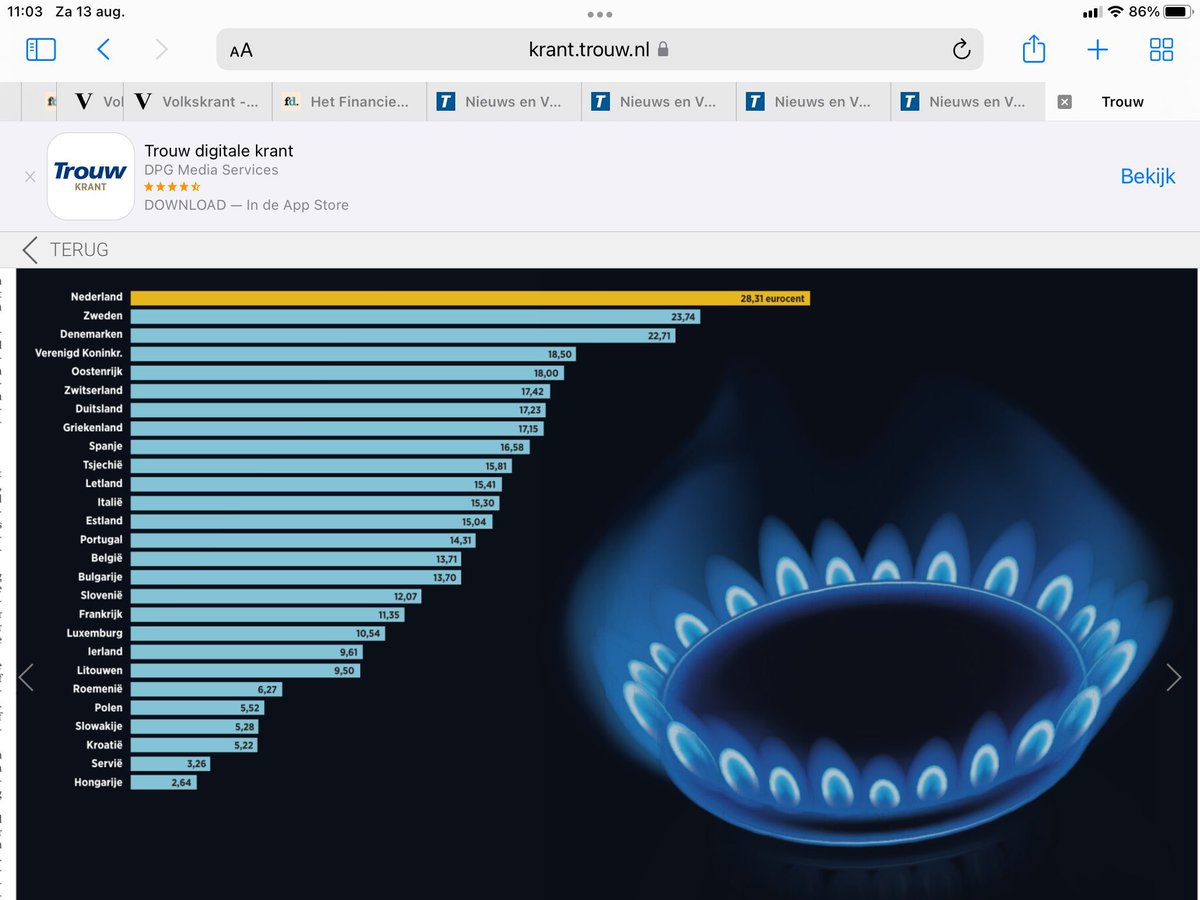Tap the Wi-Fi status icon
Image resolution: width=1200 pixels, height=900 pixels.
pyautogui.click(x=1115, y=12)
